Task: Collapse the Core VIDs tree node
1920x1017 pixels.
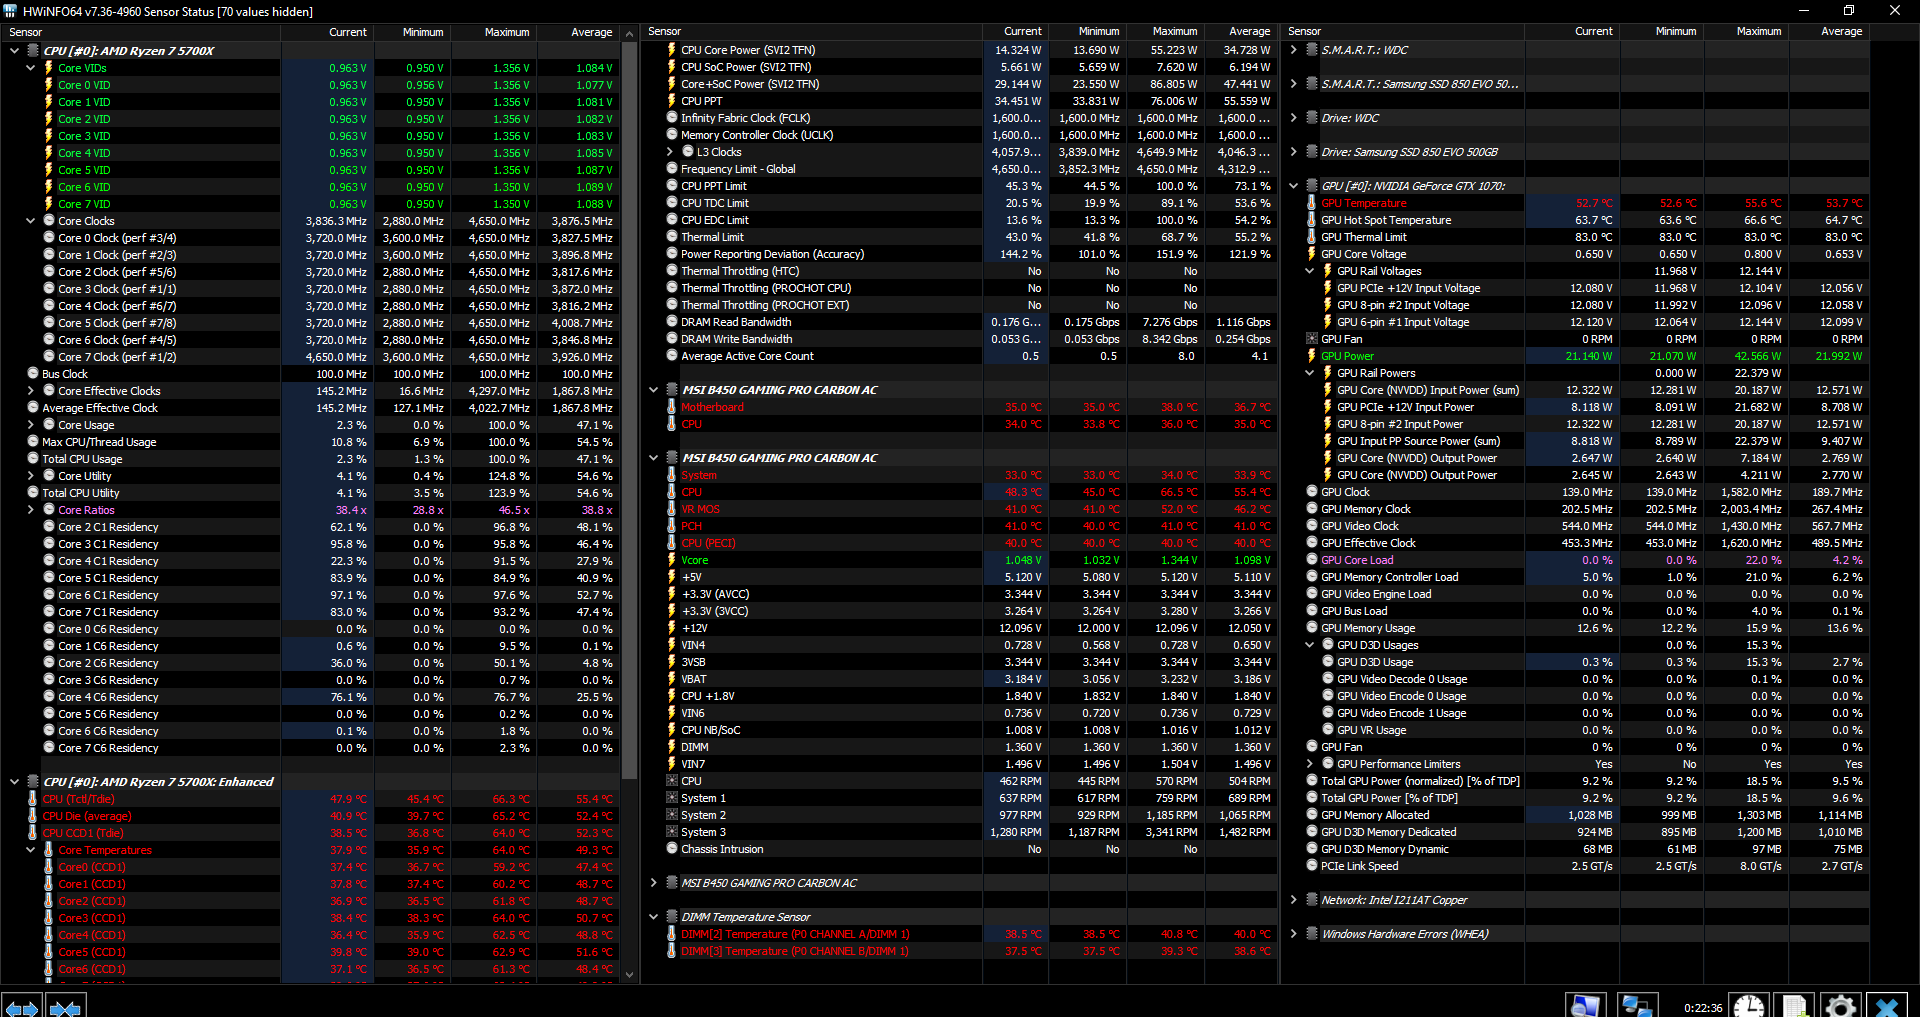Action: coord(31,68)
